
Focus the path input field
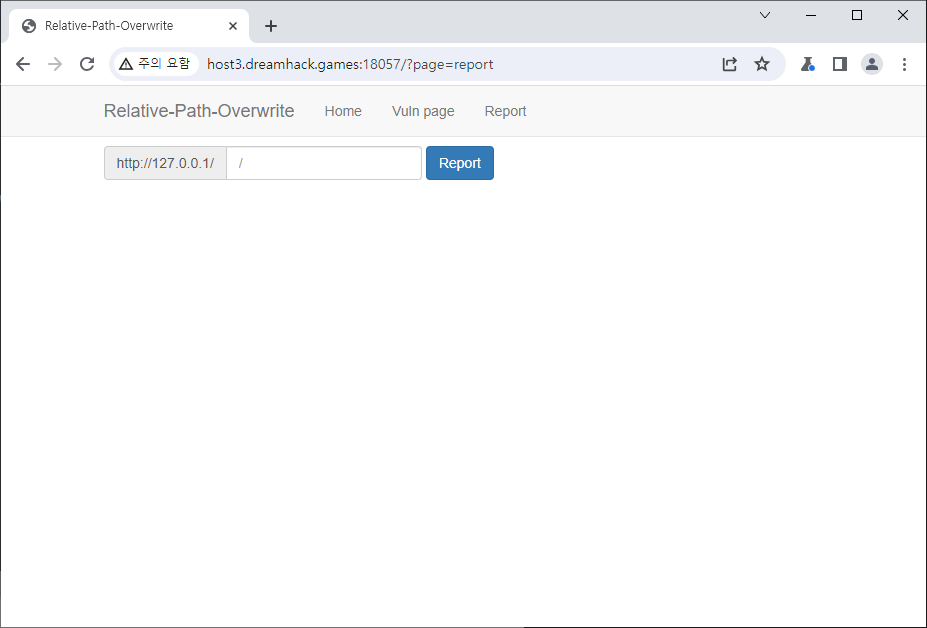point(323,163)
